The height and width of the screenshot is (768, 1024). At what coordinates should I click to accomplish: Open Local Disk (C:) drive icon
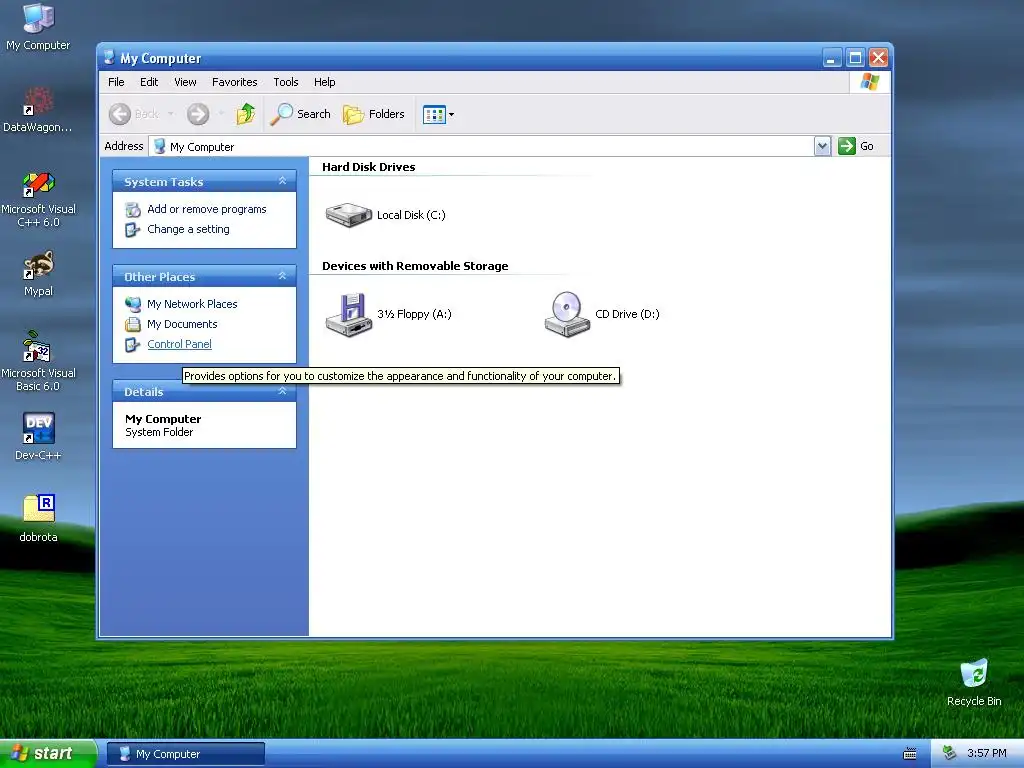pyautogui.click(x=349, y=215)
